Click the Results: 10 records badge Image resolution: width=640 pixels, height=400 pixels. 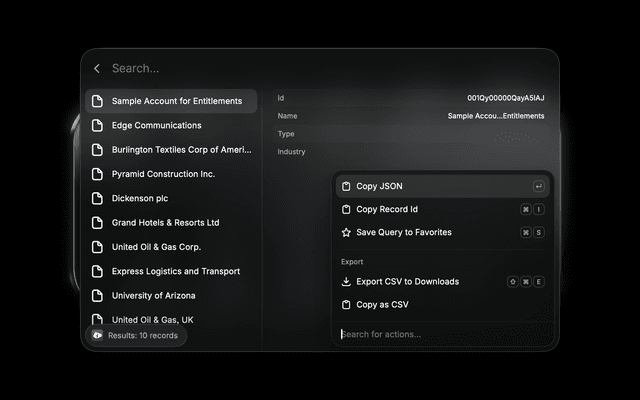click(x=136, y=336)
